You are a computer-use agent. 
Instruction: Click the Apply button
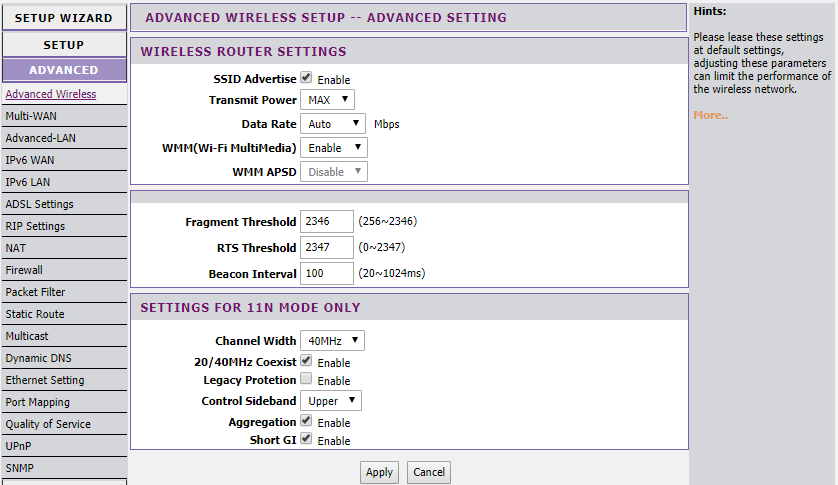(x=379, y=472)
